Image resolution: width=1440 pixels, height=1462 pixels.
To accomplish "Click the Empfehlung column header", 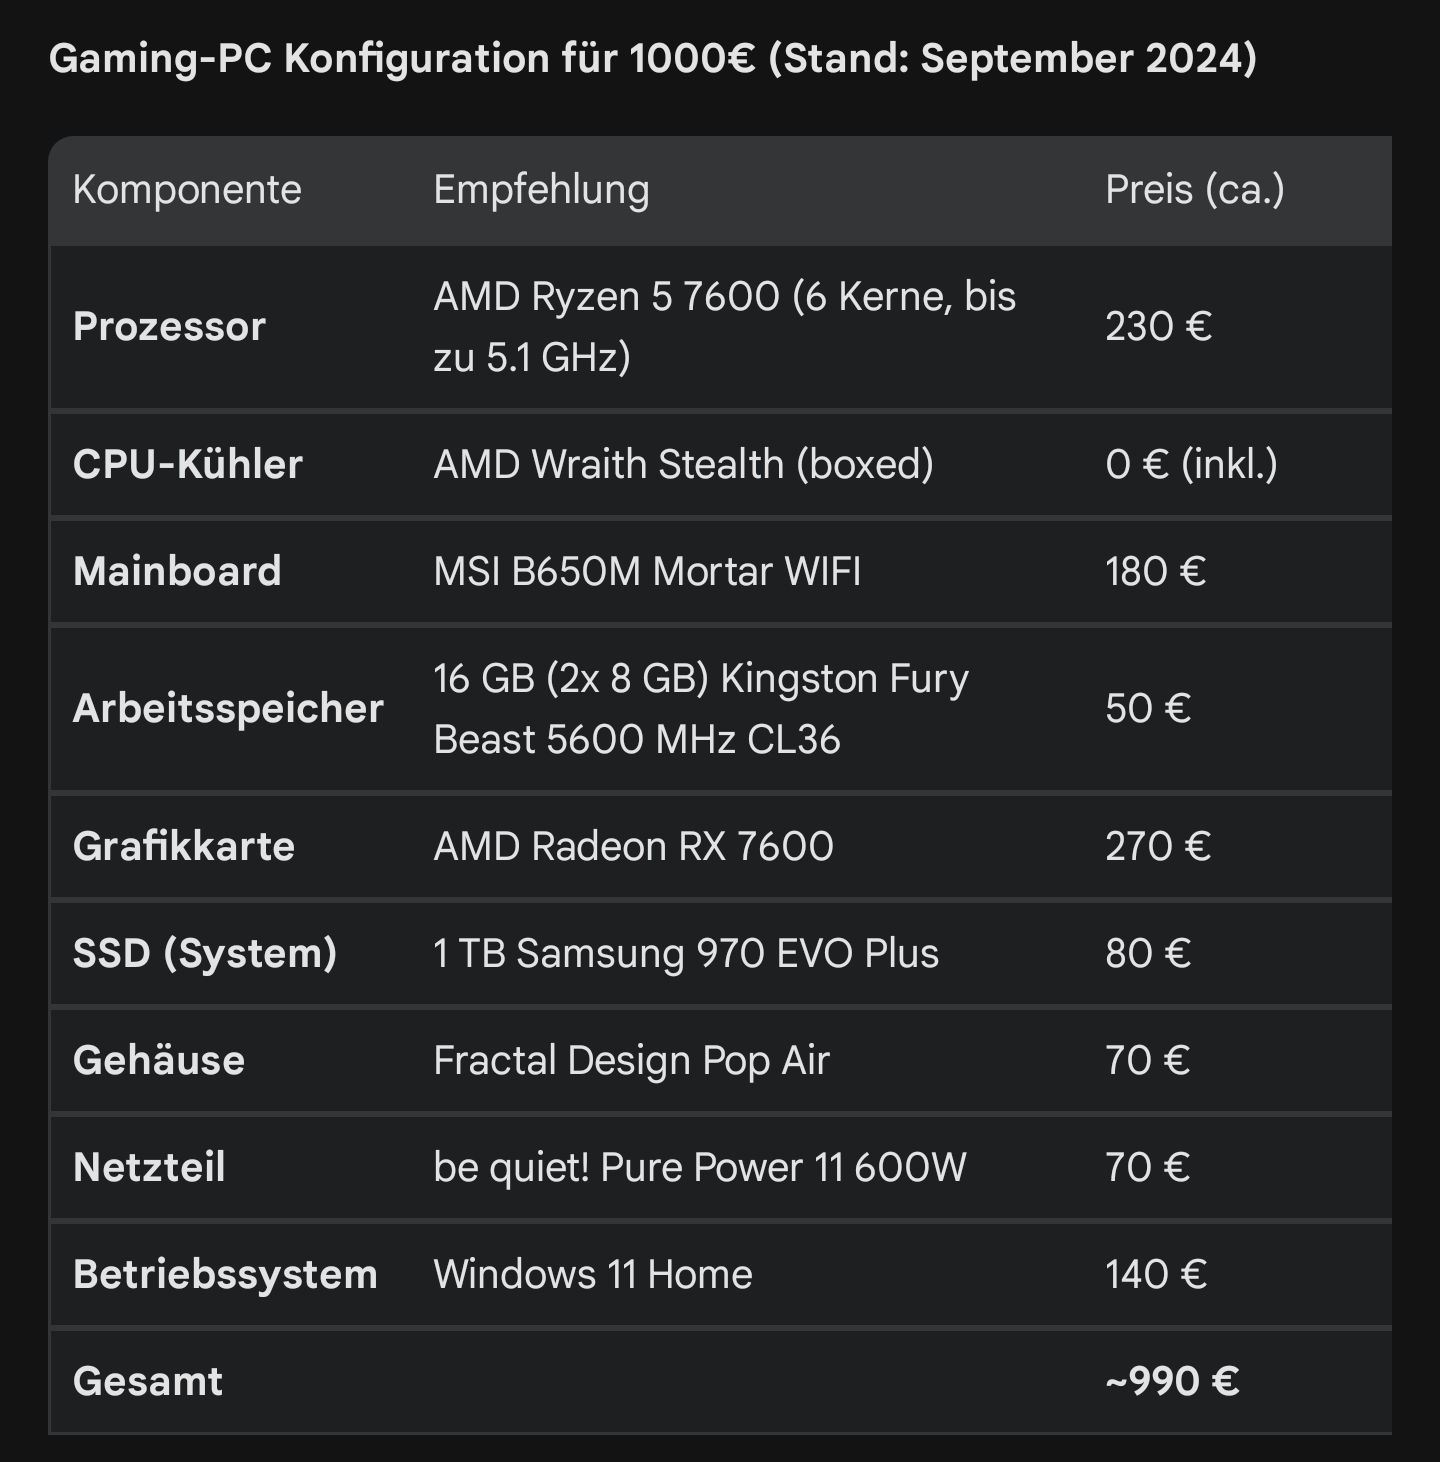I will pos(541,190).
